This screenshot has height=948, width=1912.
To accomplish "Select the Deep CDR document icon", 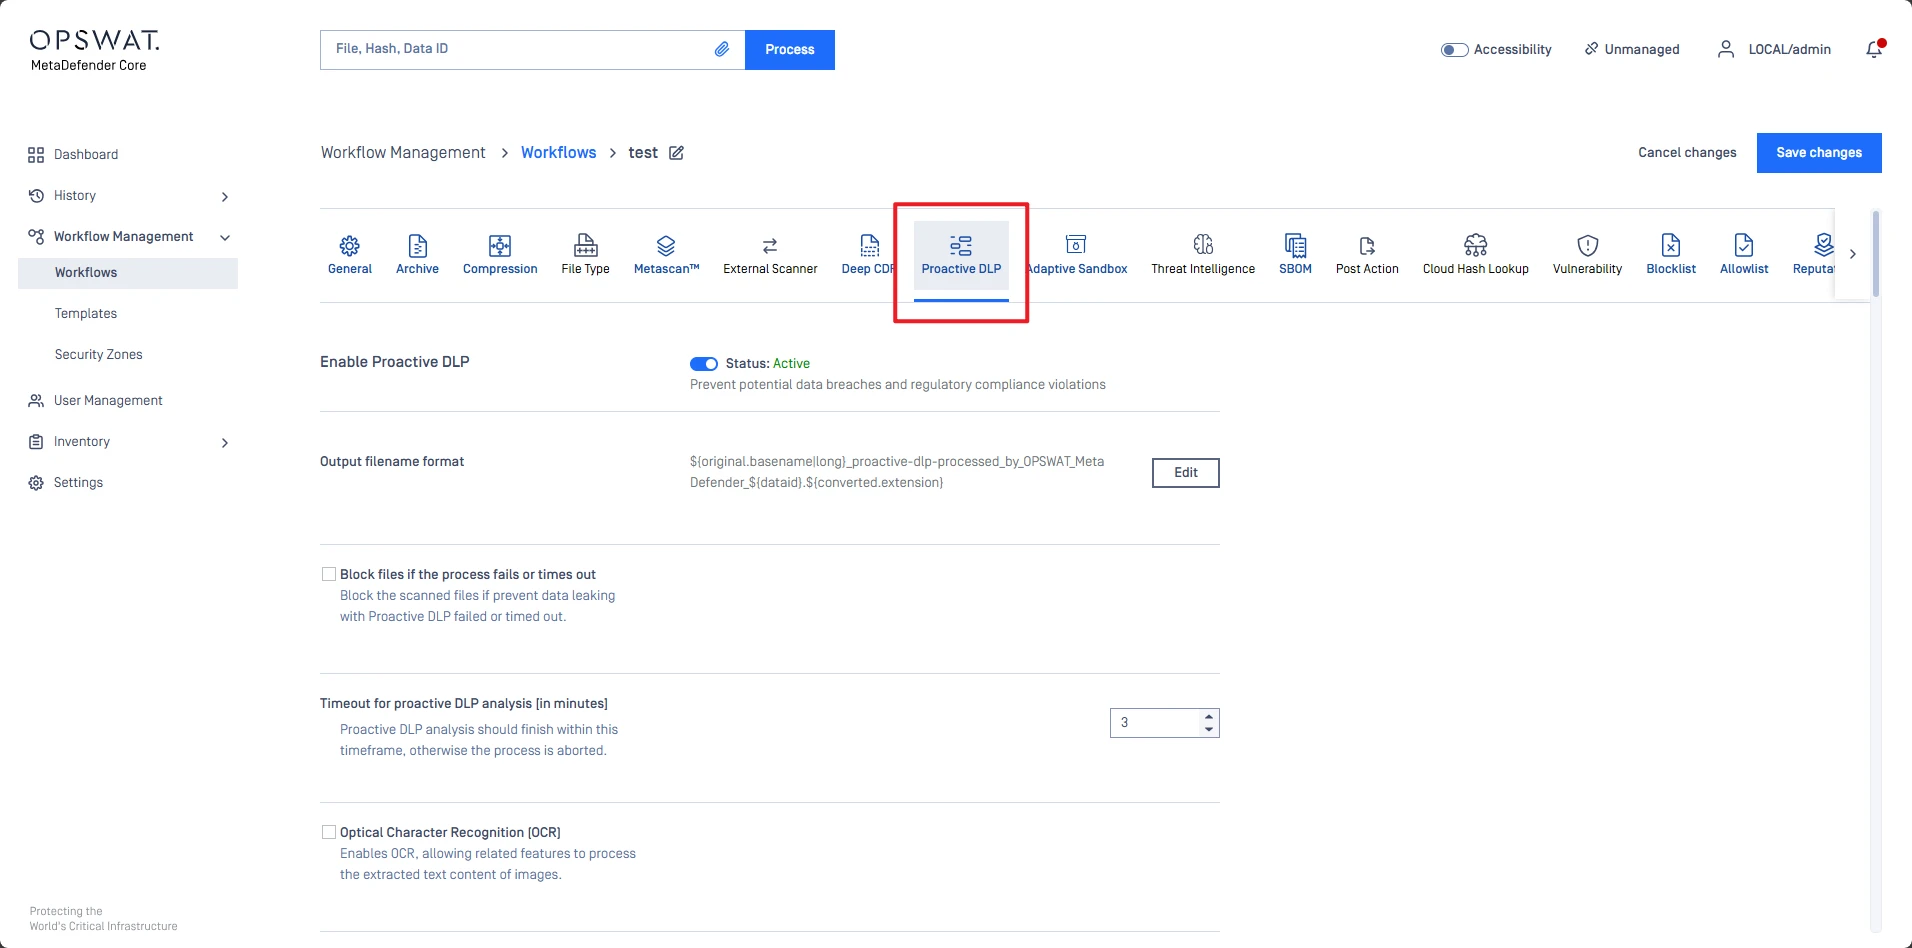I will 870,245.
